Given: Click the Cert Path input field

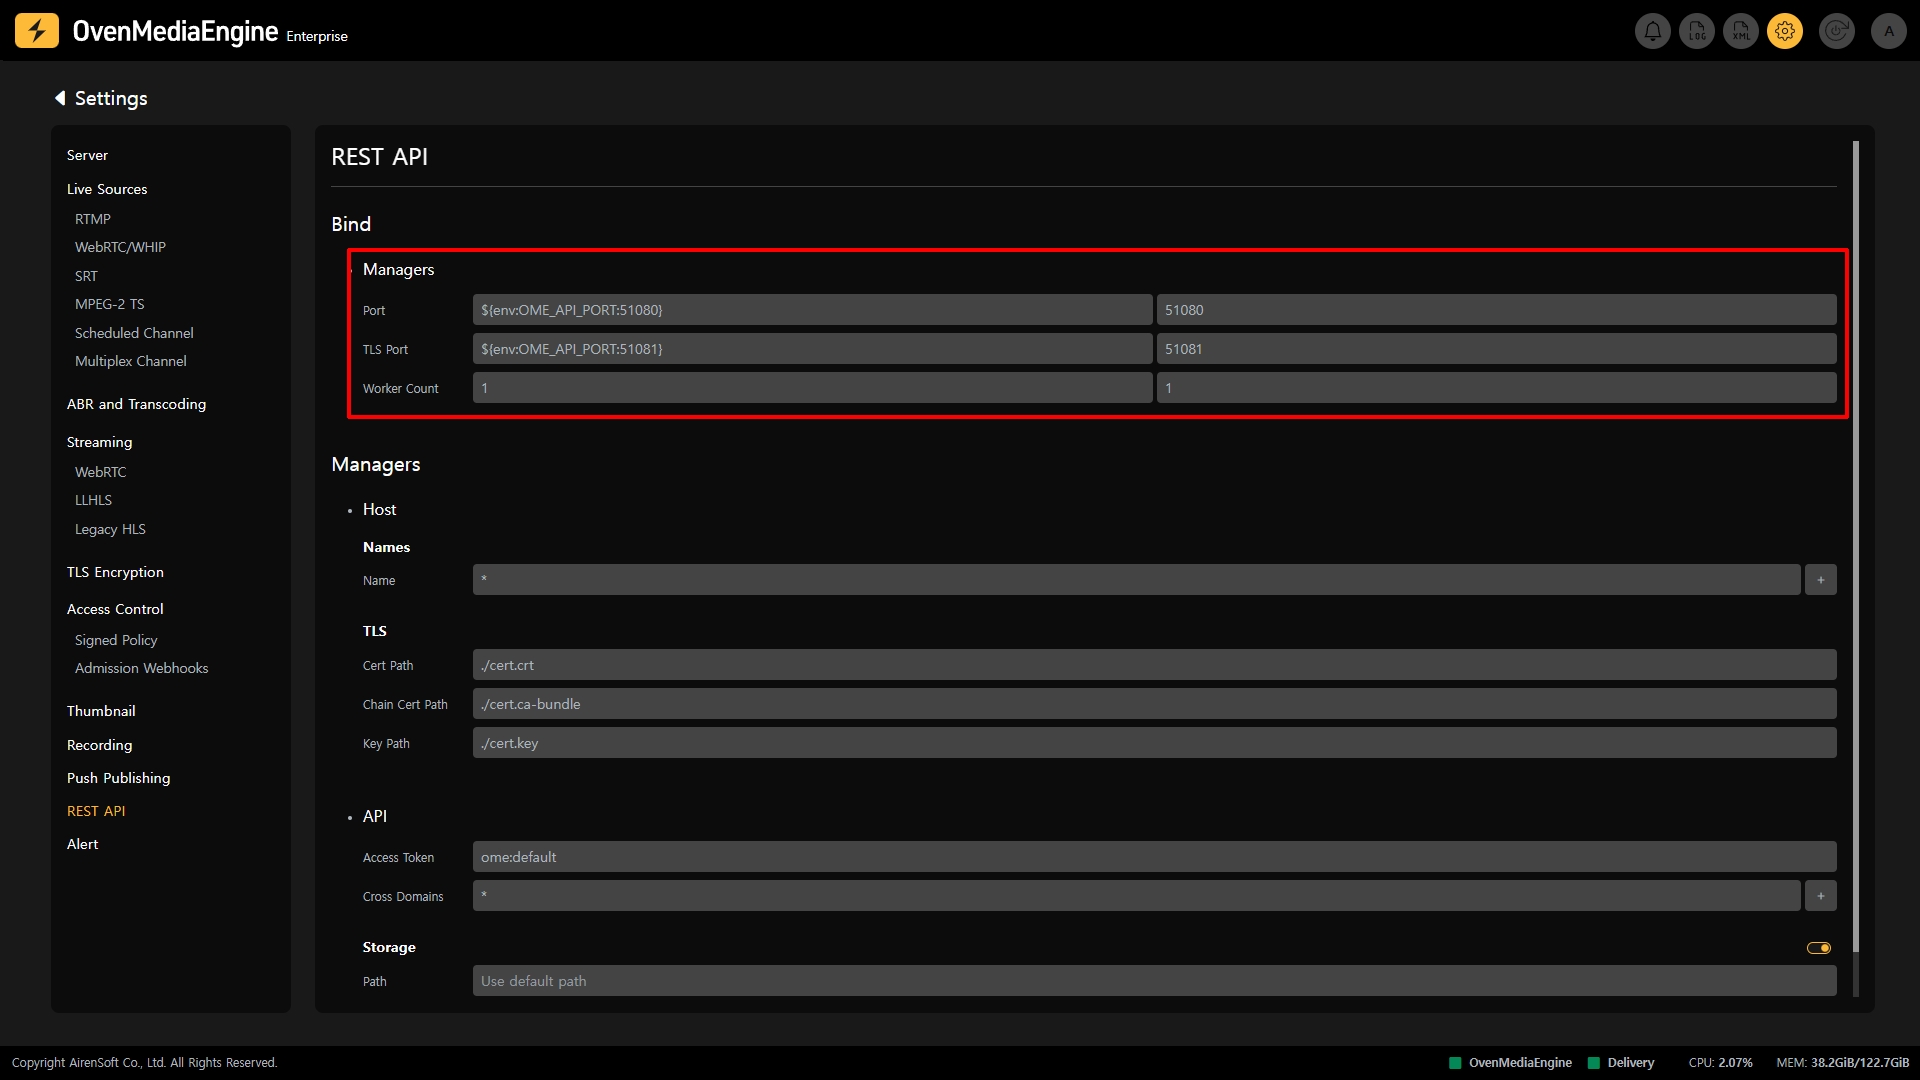Looking at the screenshot, I should point(1154,665).
